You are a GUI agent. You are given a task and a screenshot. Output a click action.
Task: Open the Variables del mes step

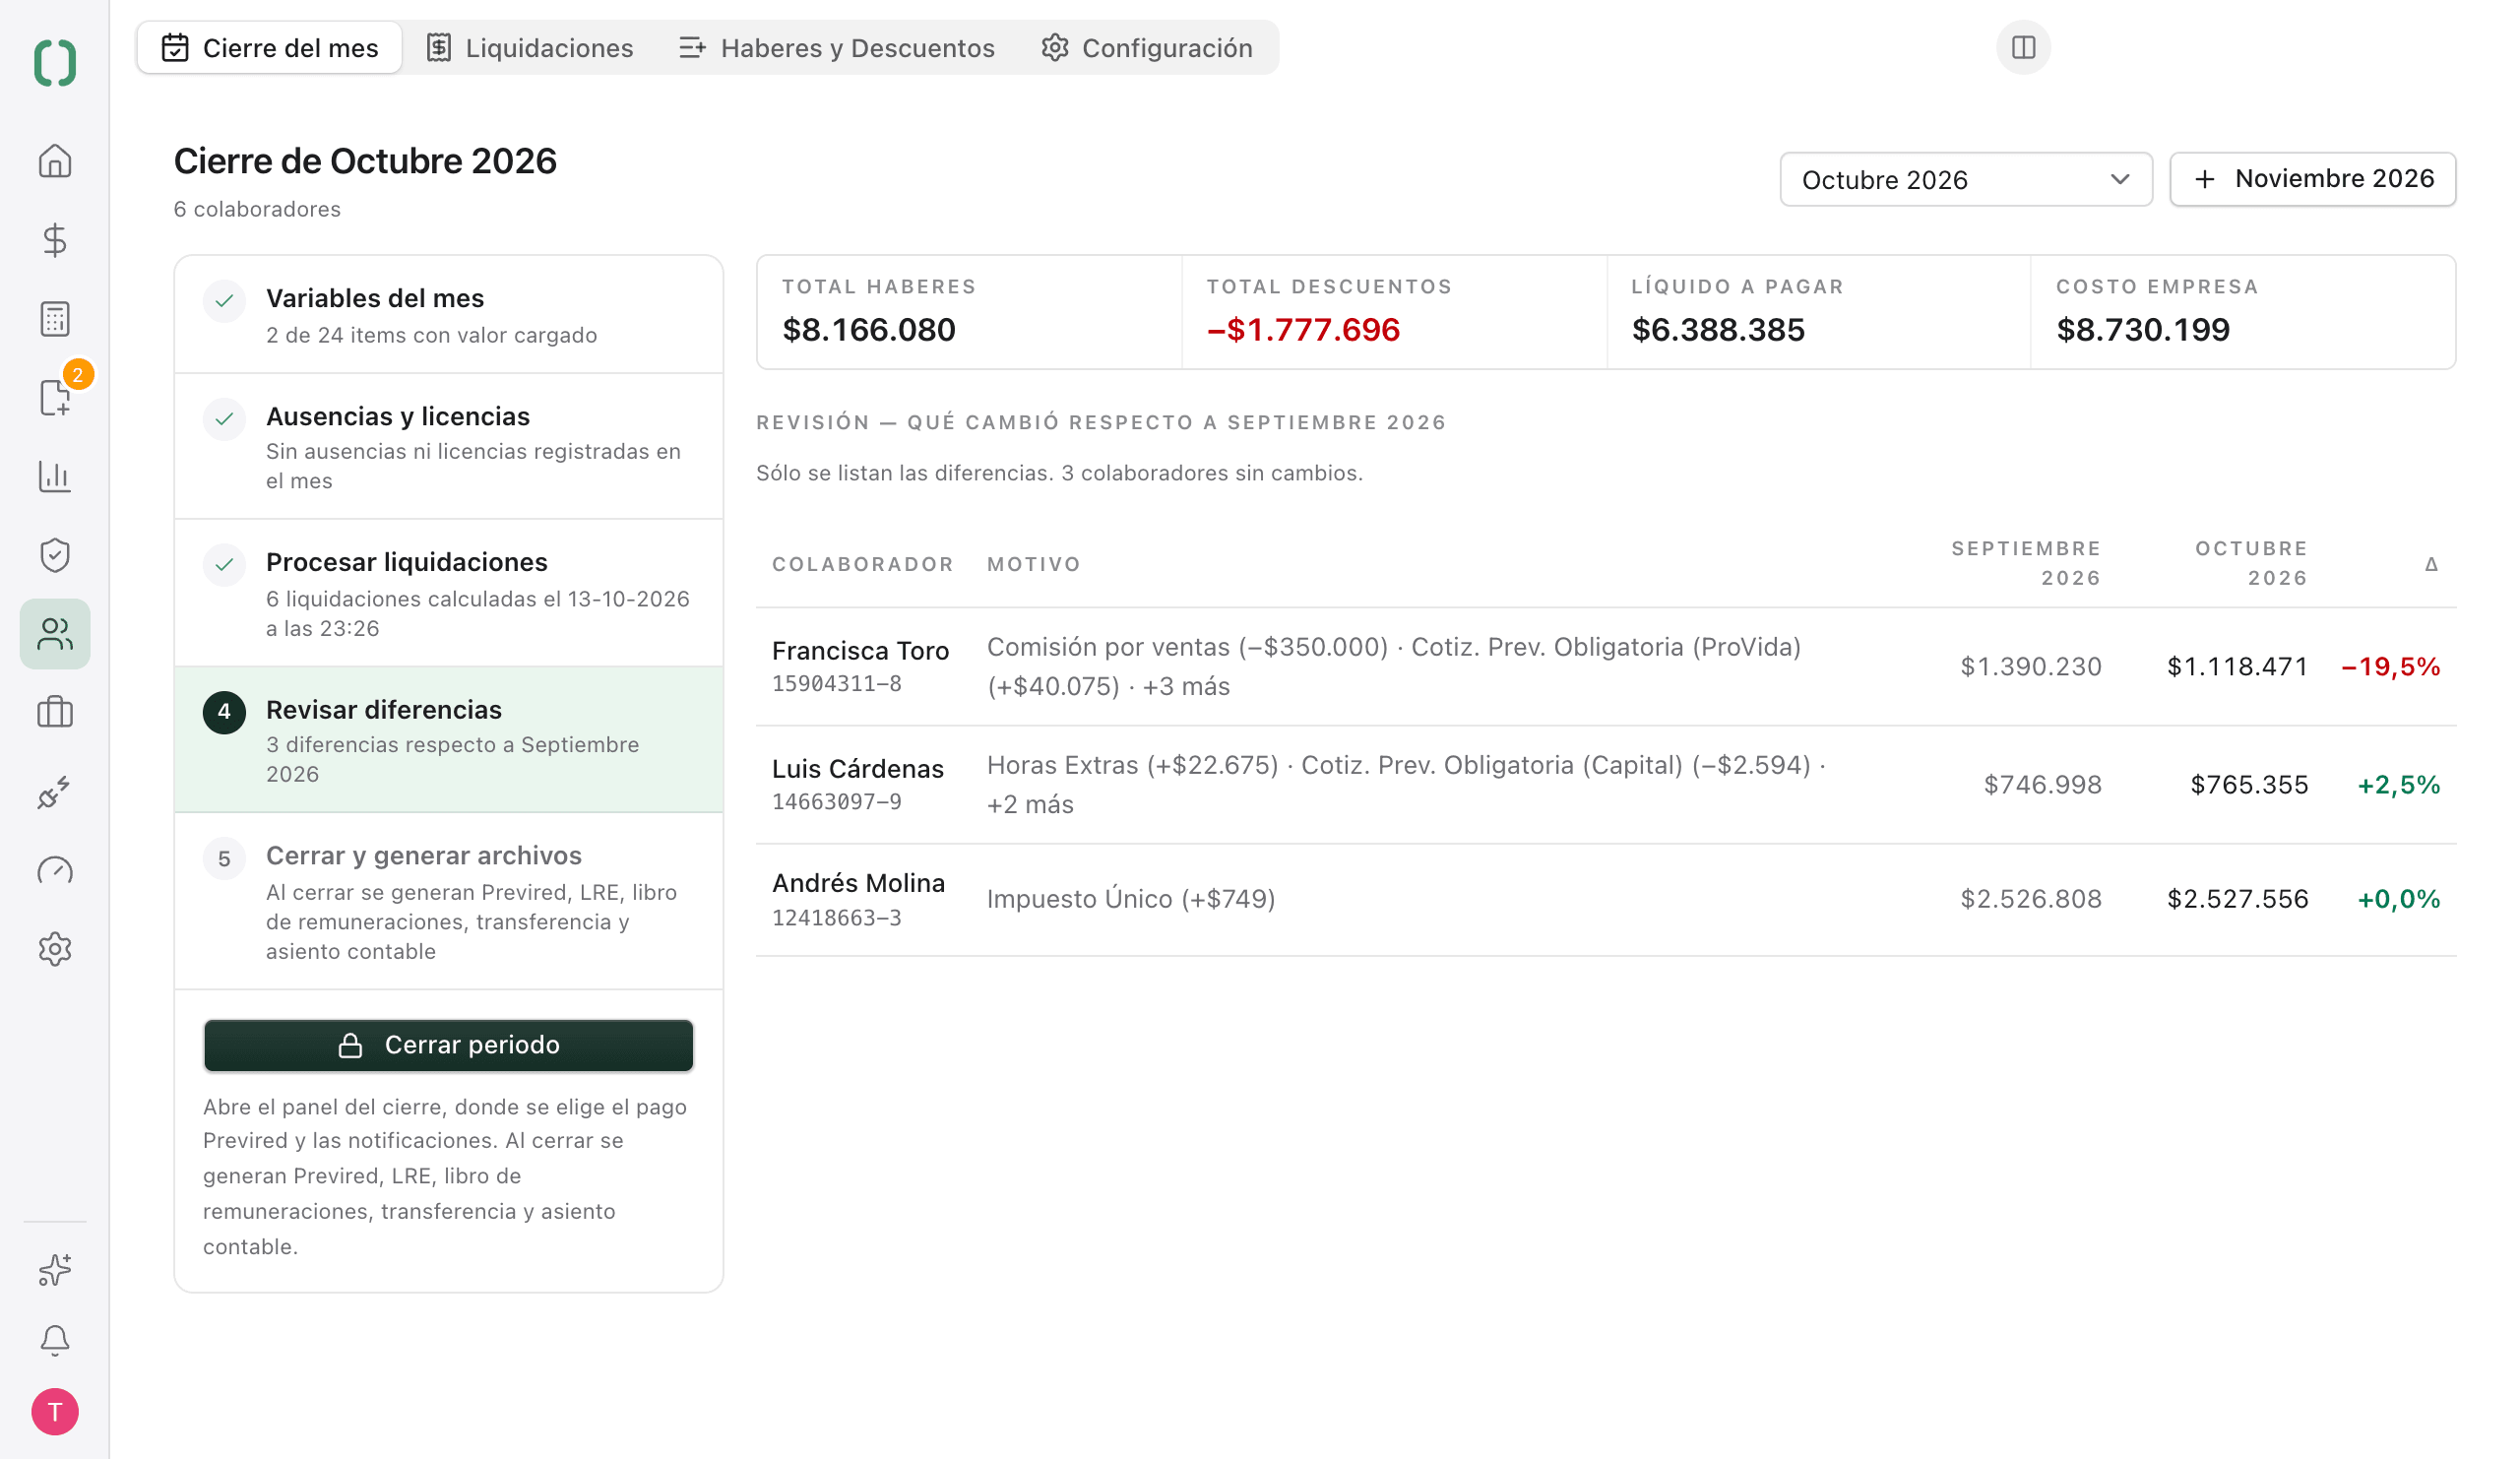448,315
